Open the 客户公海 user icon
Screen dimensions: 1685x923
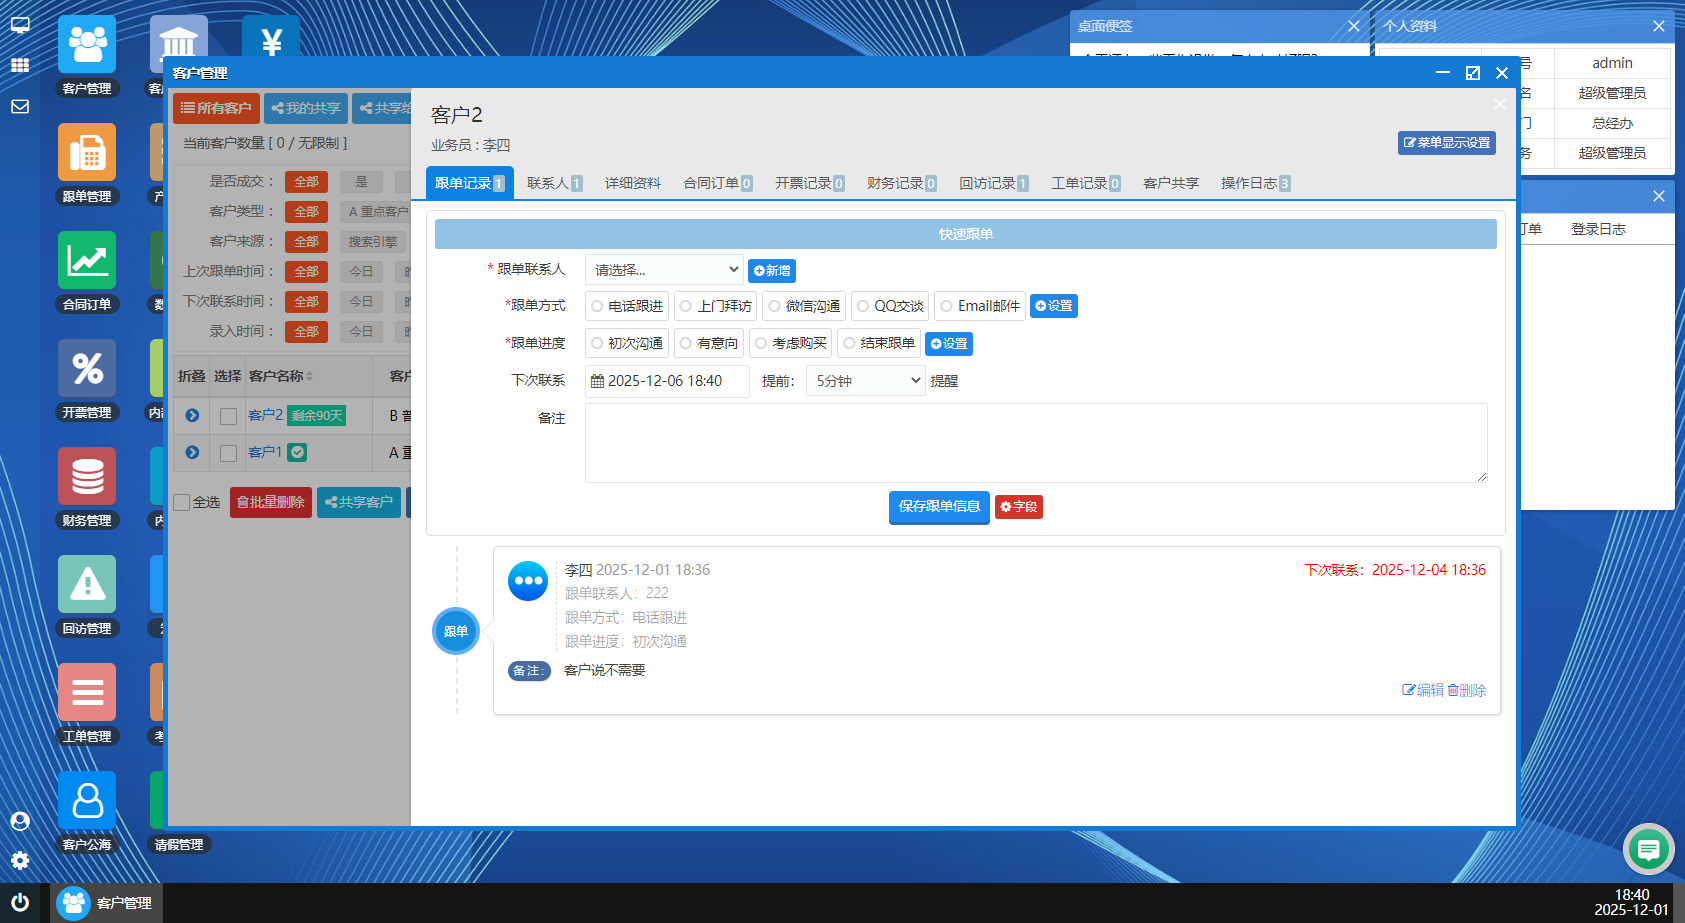tap(87, 801)
